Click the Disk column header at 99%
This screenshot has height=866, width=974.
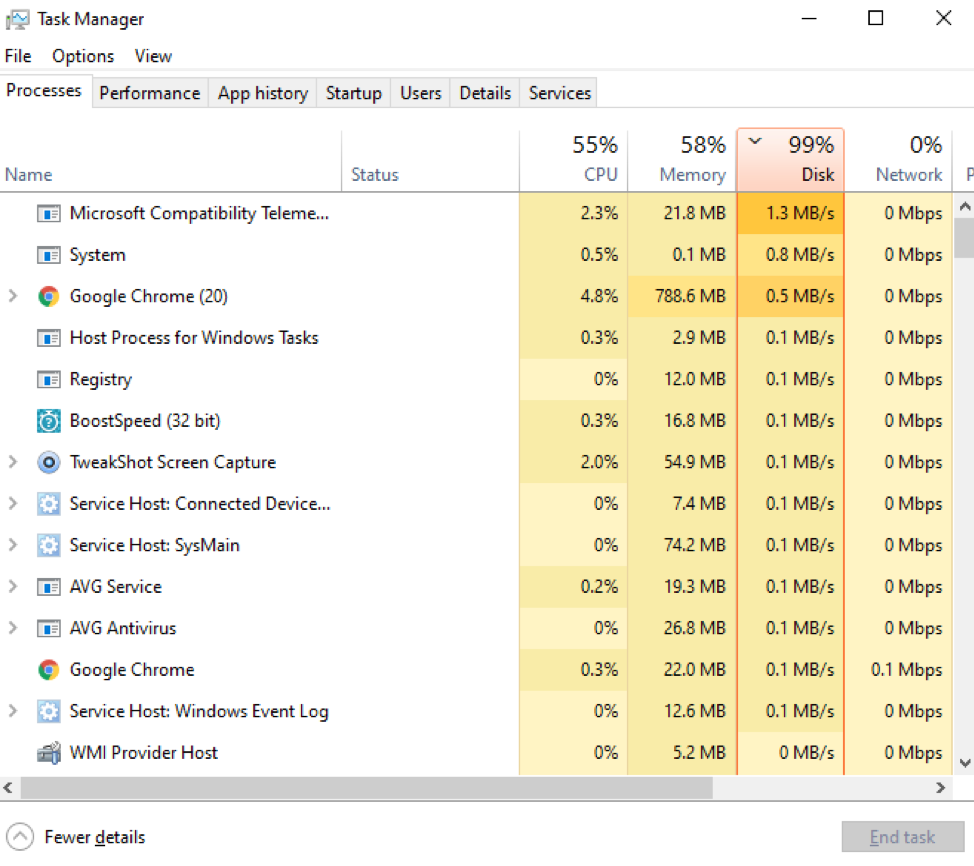point(790,161)
